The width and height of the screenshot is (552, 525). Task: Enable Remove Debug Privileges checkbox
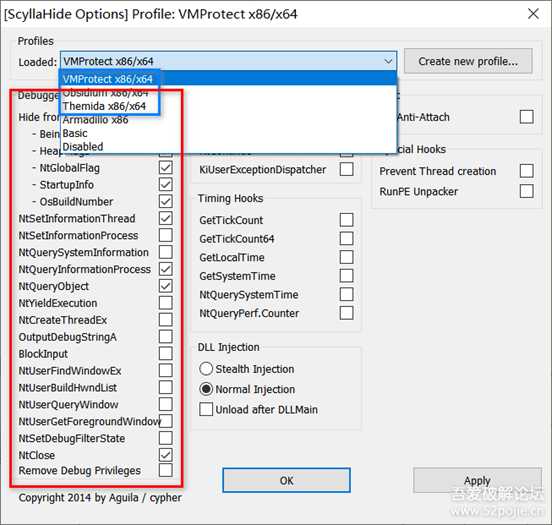click(165, 470)
